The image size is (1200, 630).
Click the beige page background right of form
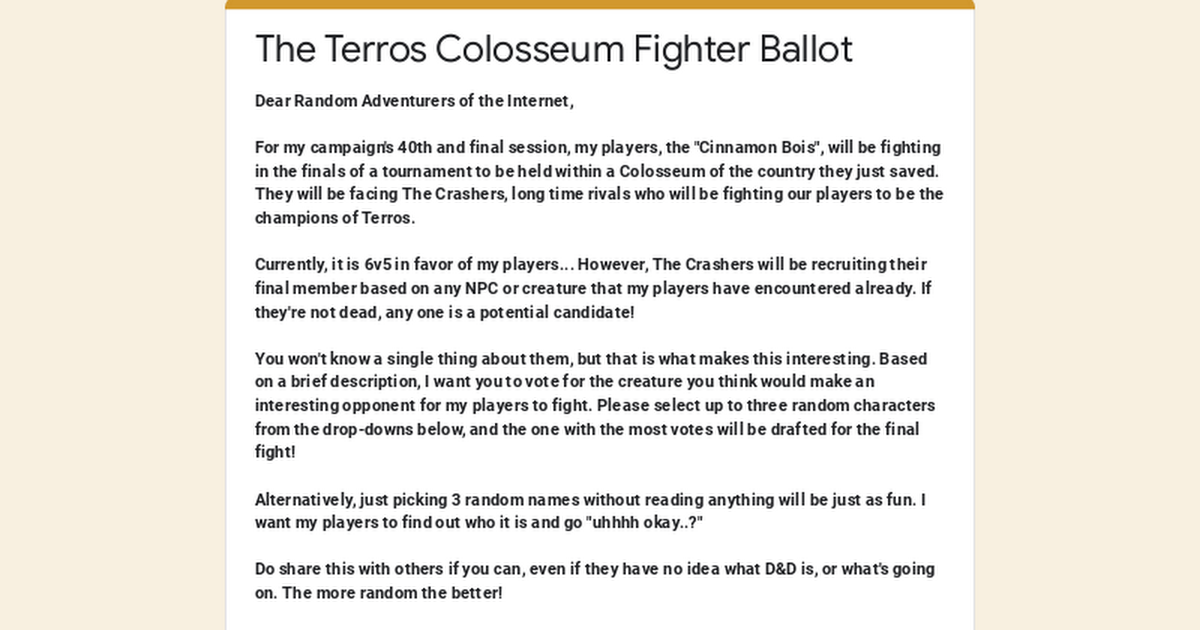point(1087,315)
